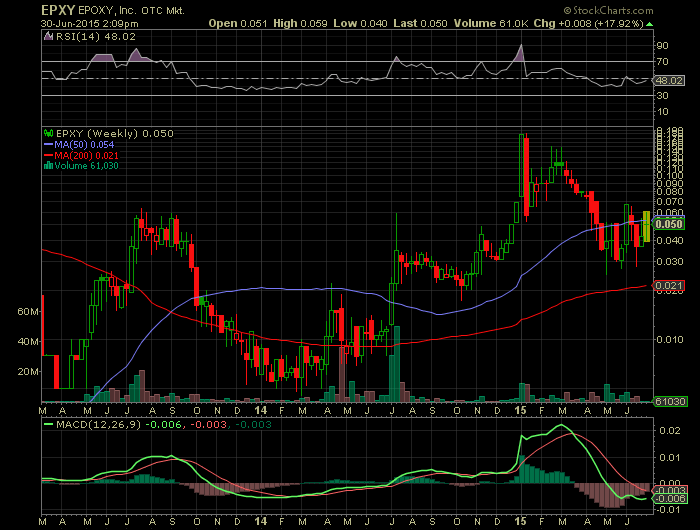Select the High 0.059 value in the header
The height and width of the screenshot is (530, 700).
(300, 24)
